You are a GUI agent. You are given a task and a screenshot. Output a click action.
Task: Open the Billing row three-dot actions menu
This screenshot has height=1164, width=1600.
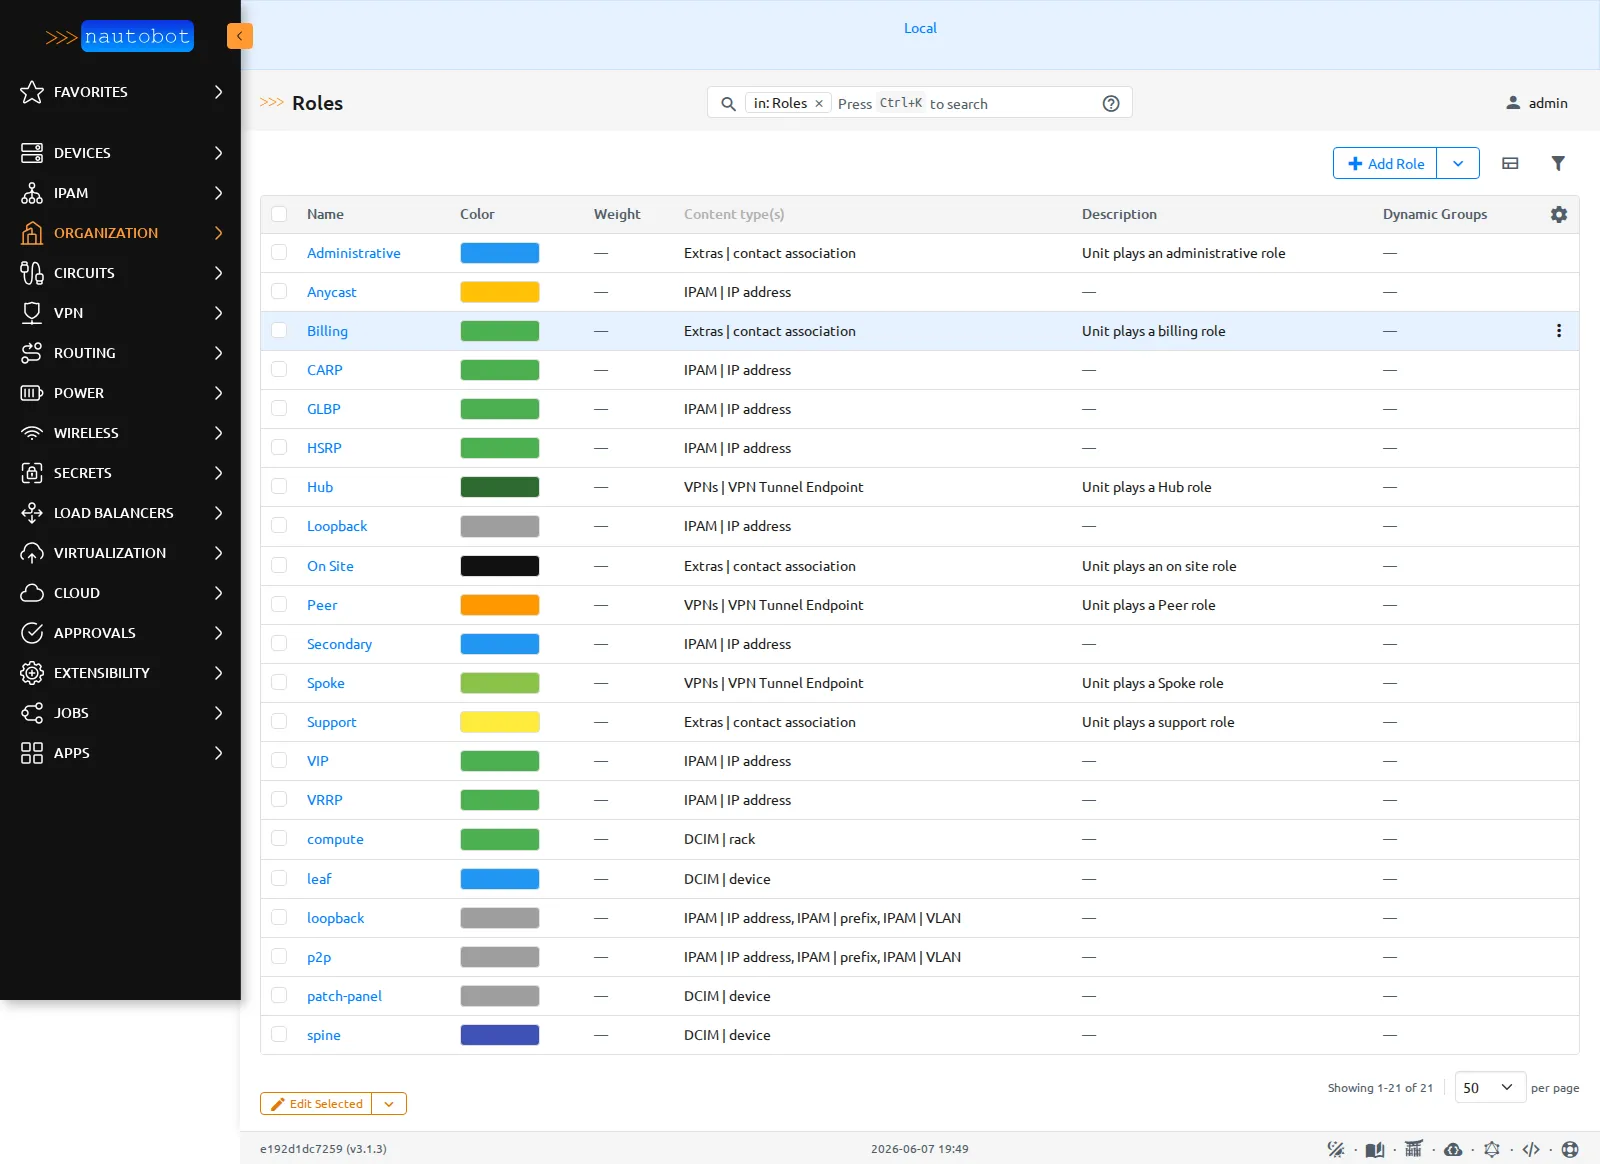pos(1559,331)
